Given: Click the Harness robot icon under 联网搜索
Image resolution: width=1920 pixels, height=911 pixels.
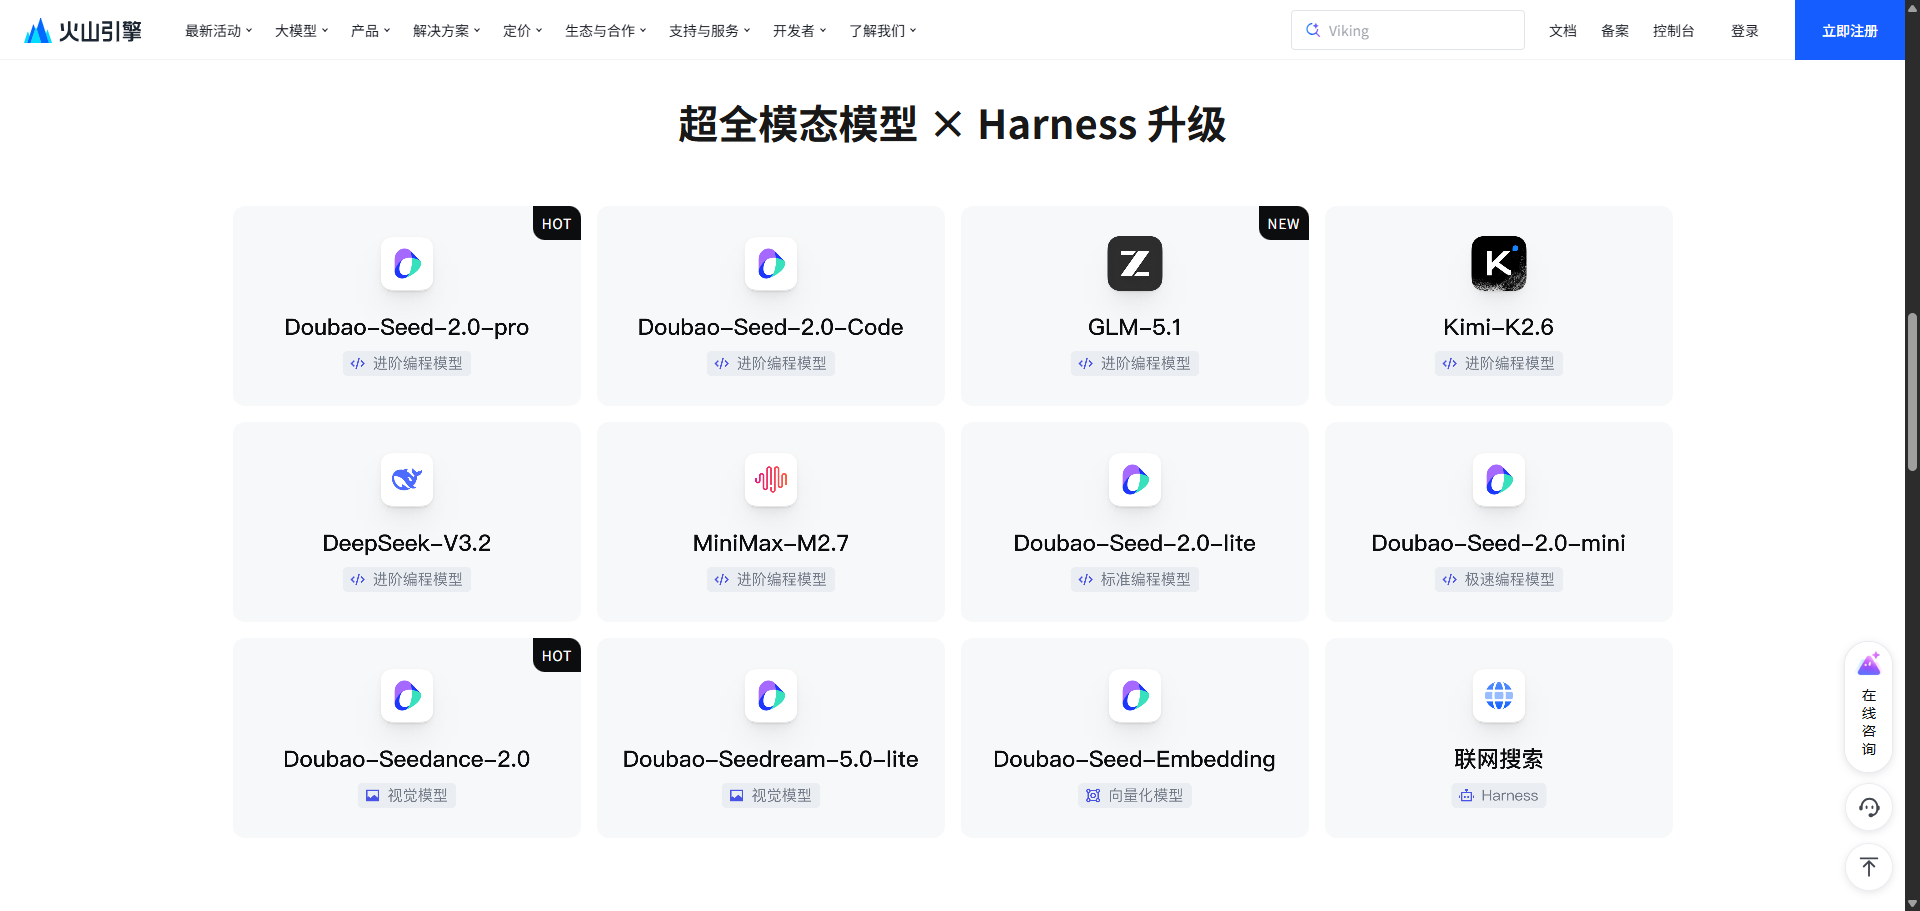Looking at the screenshot, I should click(x=1466, y=796).
